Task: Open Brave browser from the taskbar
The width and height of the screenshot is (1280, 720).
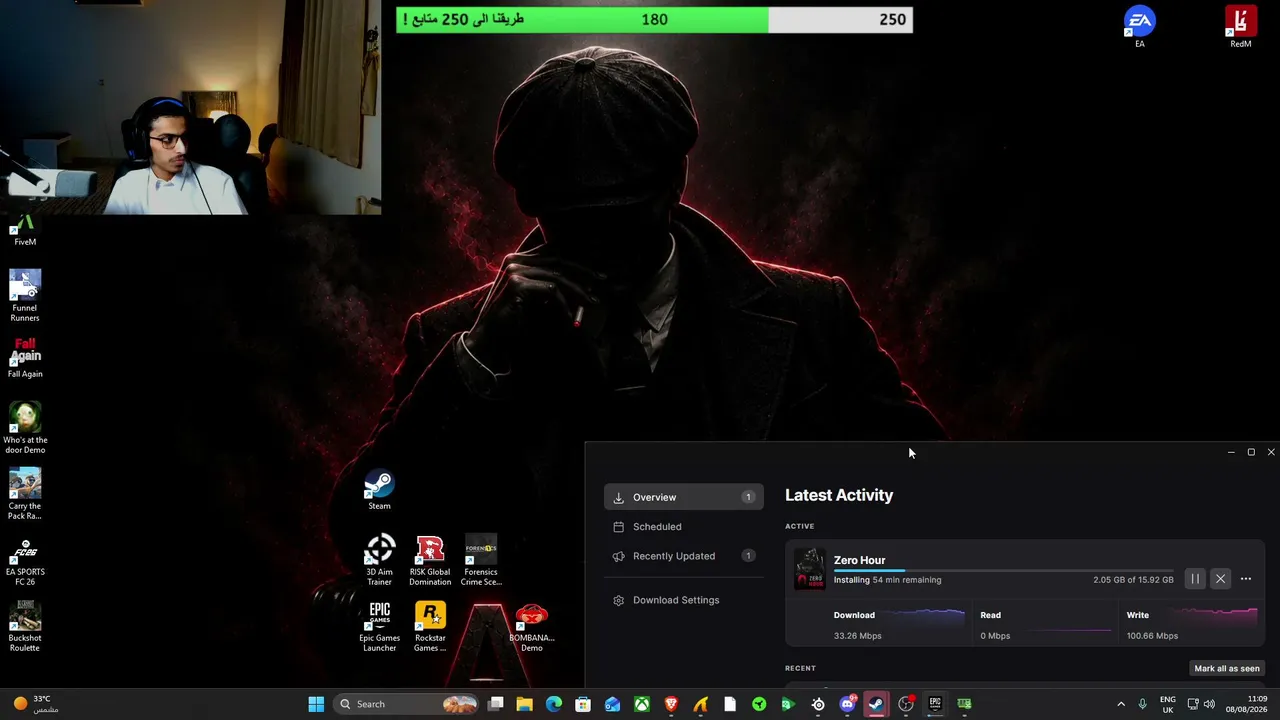Action: click(x=671, y=704)
